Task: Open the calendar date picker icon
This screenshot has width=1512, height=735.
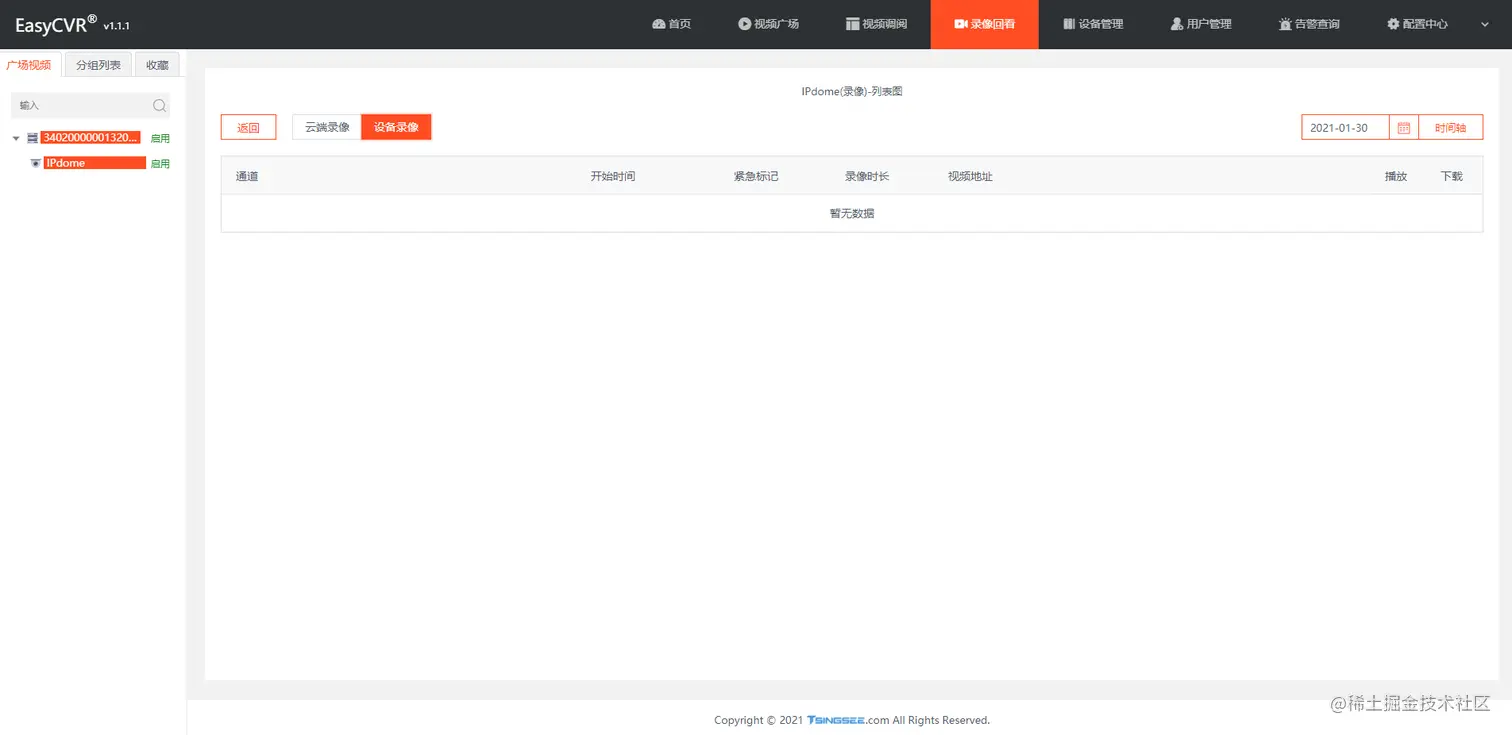Action: pyautogui.click(x=1404, y=128)
